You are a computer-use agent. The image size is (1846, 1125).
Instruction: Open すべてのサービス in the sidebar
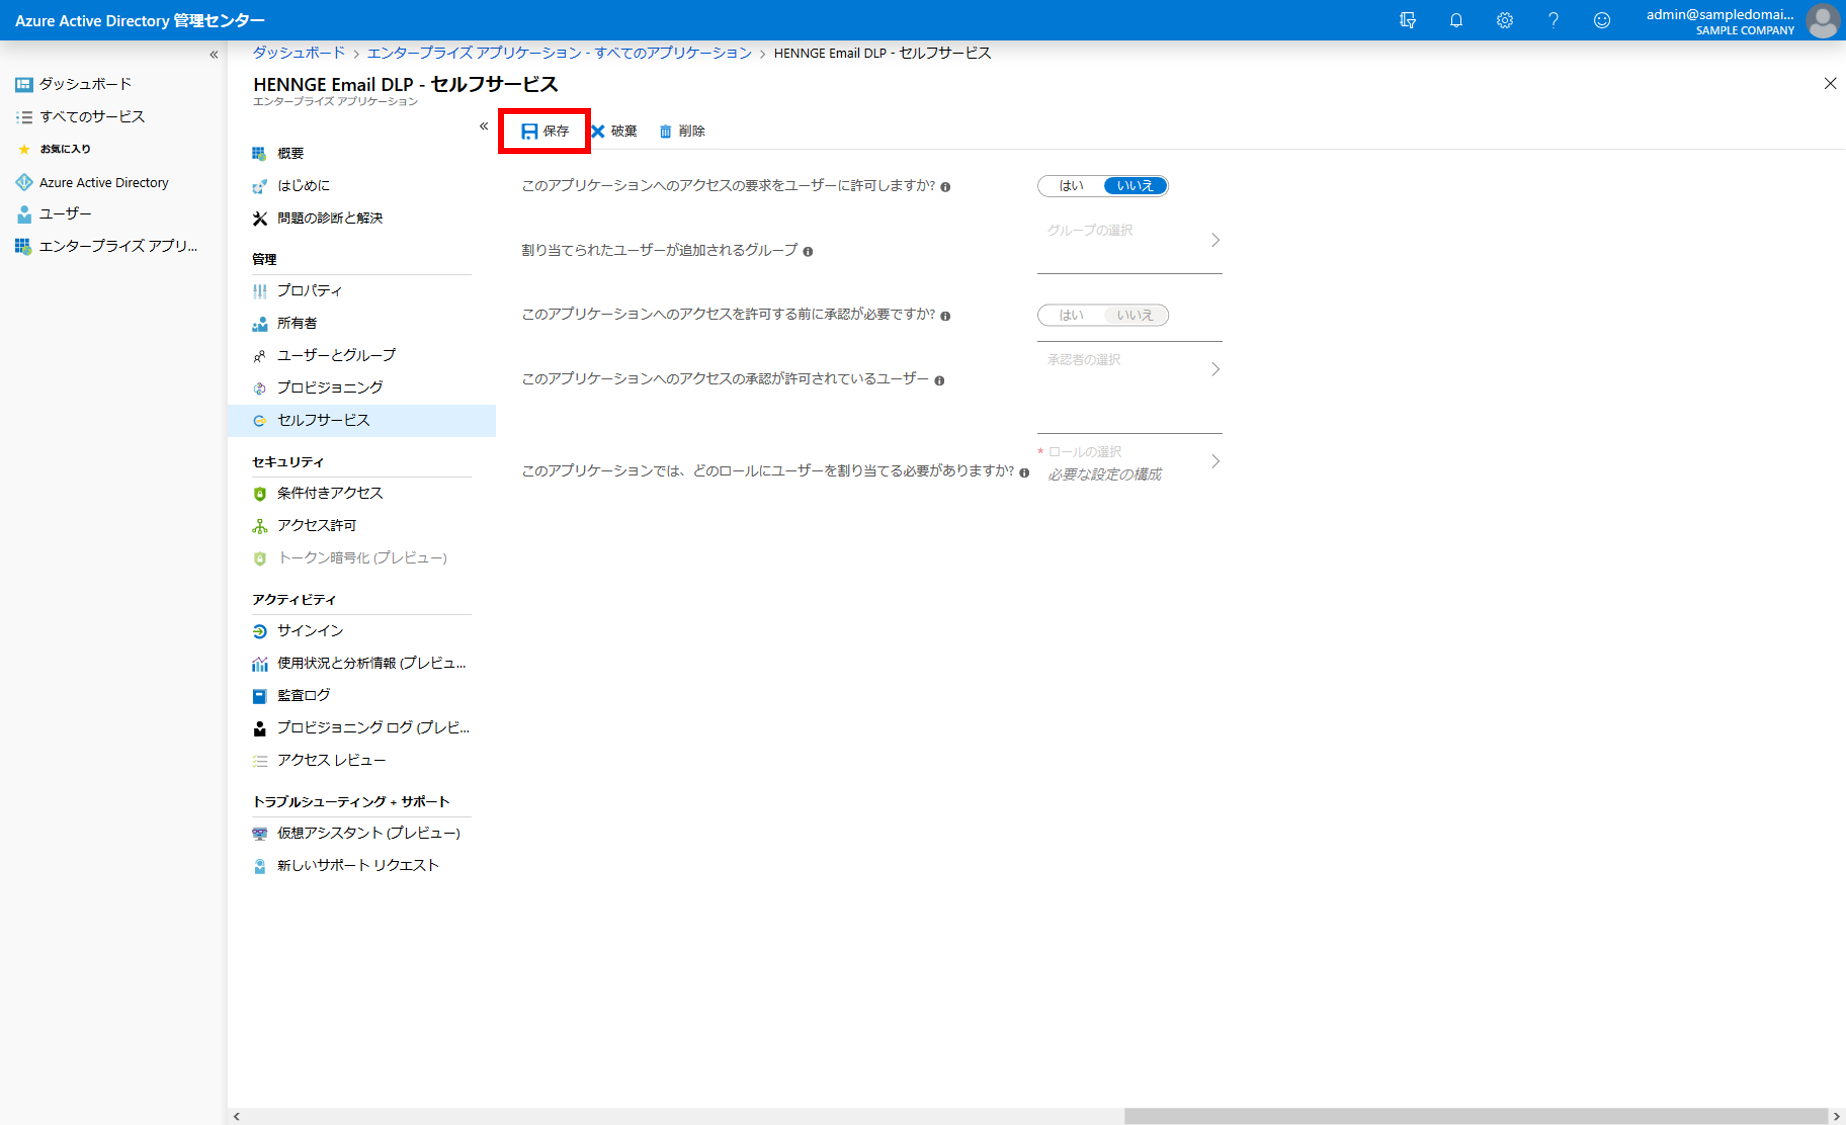tap(91, 117)
